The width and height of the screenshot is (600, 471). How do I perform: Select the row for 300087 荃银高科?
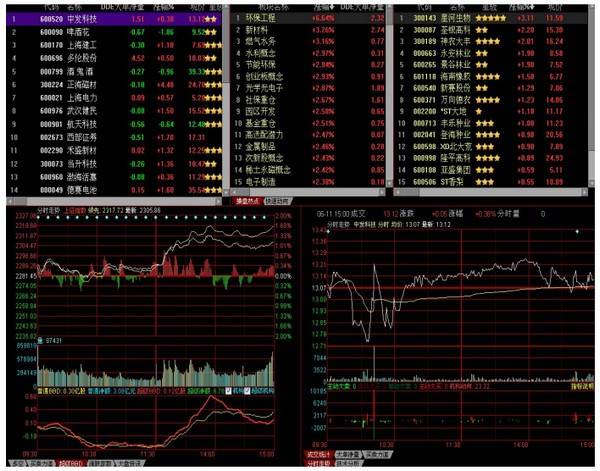tap(491, 30)
